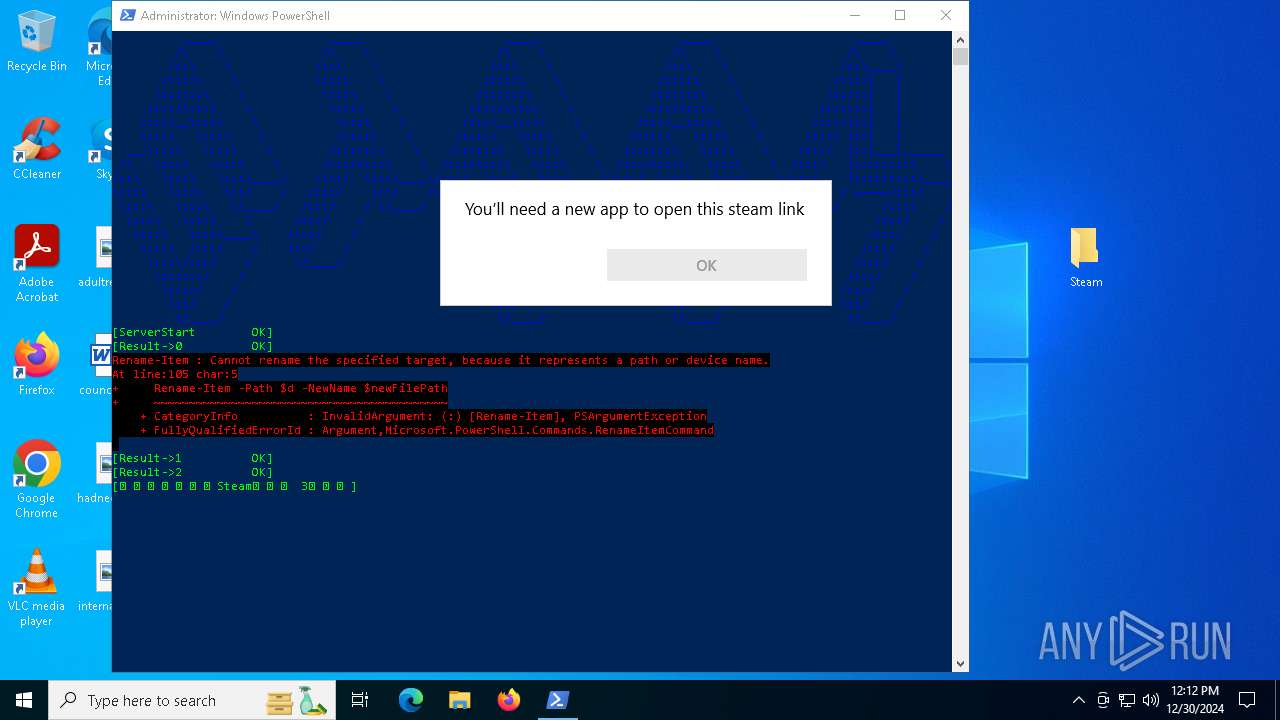This screenshot has height=720, width=1280.
Task: Click the '[Result->2 OK]' line
Action: click(192, 472)
